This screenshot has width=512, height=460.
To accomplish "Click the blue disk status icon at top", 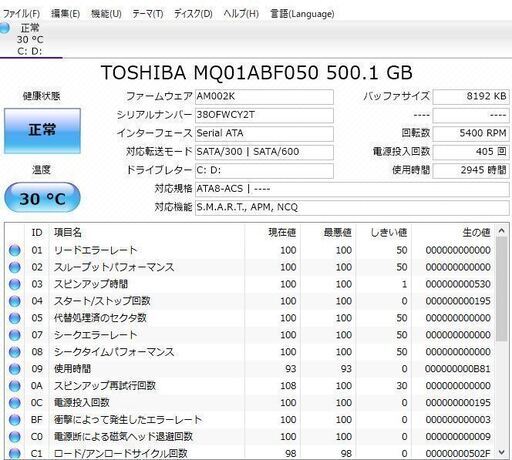I will pos(5,28).
